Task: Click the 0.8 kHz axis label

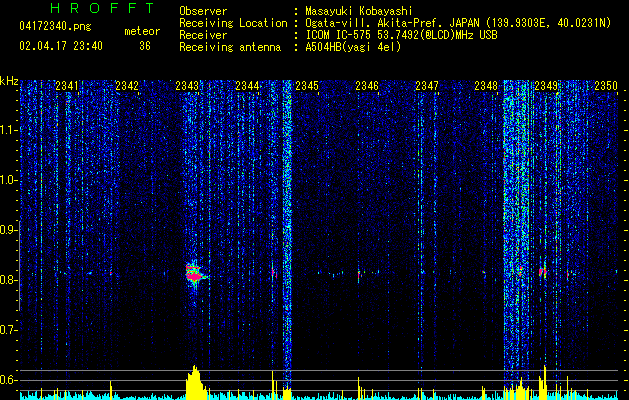Action: tap(8, 280)
